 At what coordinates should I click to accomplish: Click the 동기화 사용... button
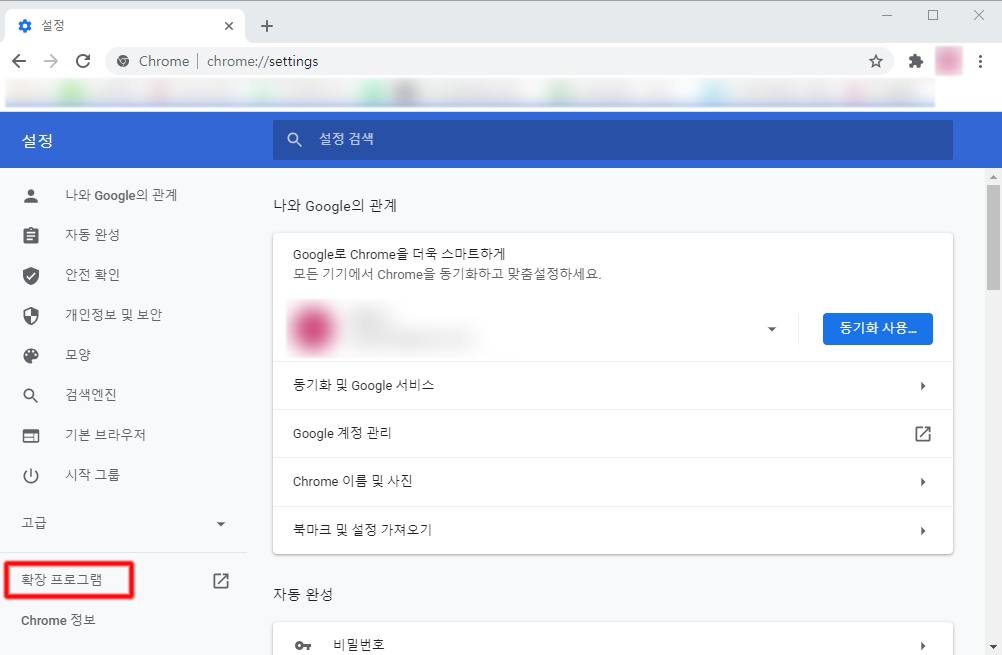pos(877,328)
